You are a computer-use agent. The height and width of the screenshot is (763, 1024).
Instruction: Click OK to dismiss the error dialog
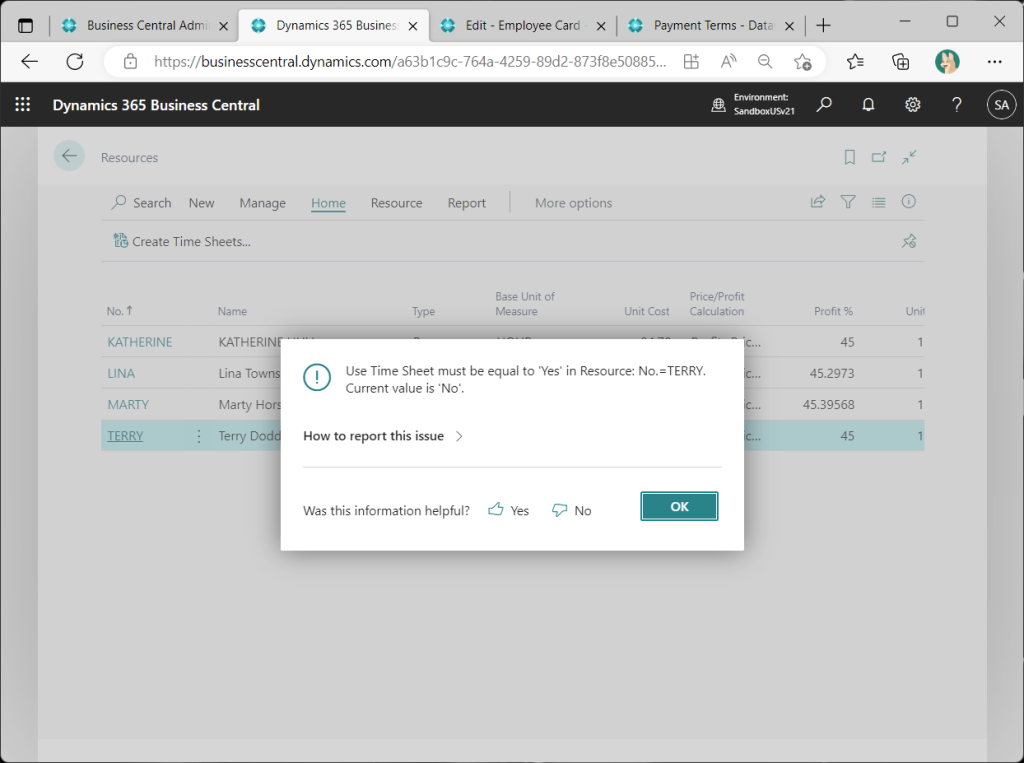(x=679, y=506)
